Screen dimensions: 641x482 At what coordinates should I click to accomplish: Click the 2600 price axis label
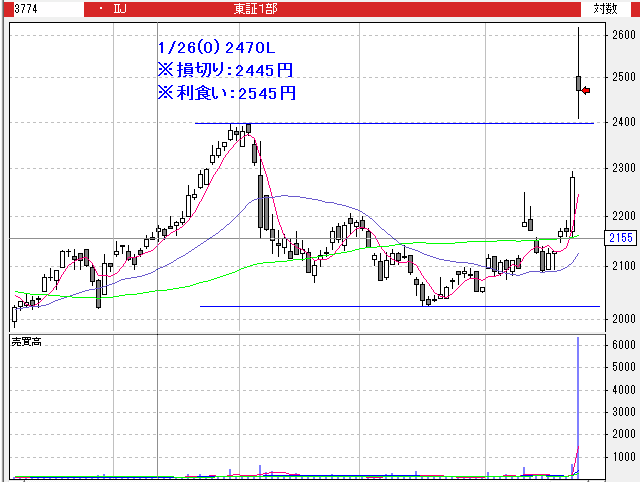click(x=622, y=35)
